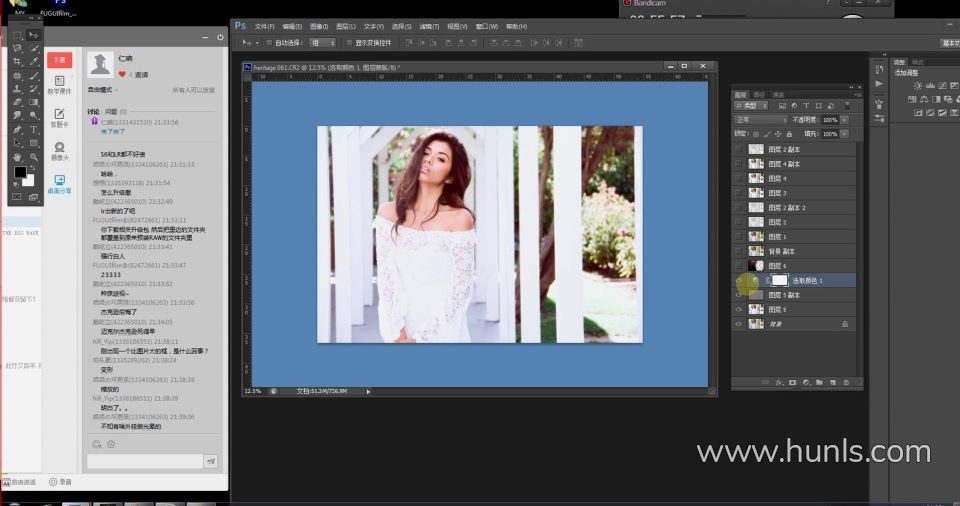Viewport: 960px width, 506px height.
Task: Click the foreground color swatch
Action: tap(20, 172)
